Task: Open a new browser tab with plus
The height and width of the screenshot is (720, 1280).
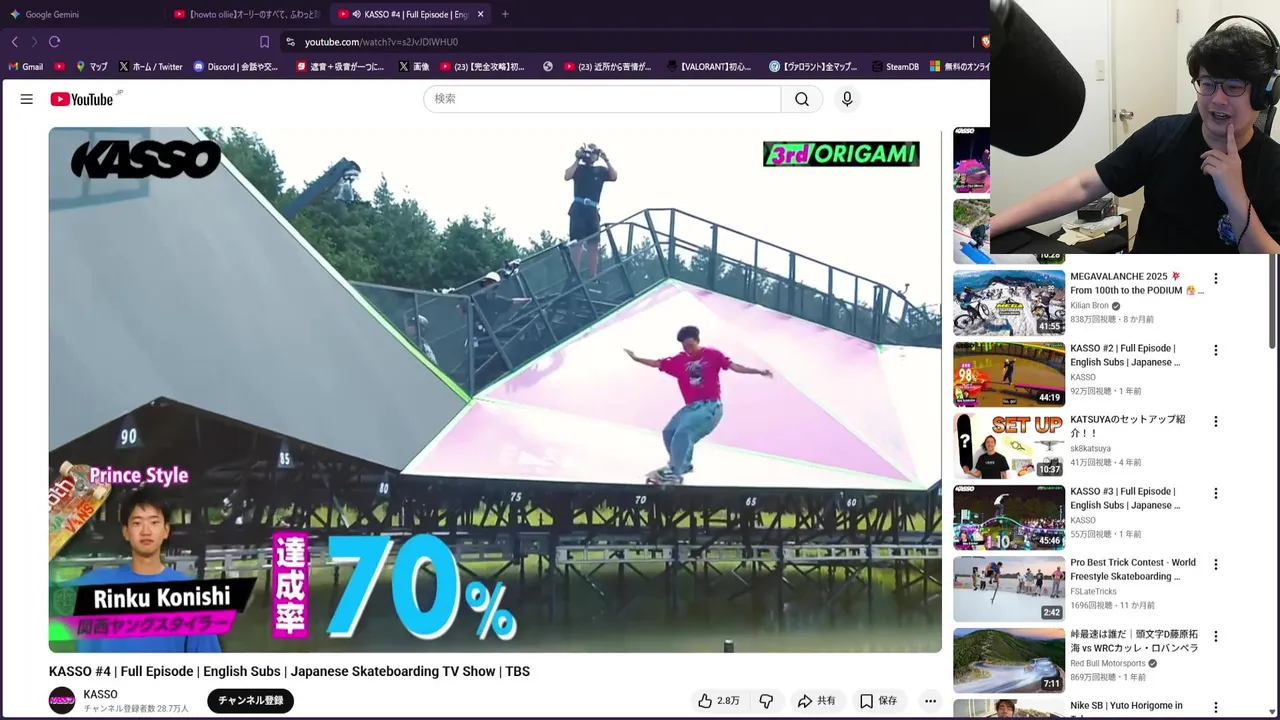Action: point(505,14)
